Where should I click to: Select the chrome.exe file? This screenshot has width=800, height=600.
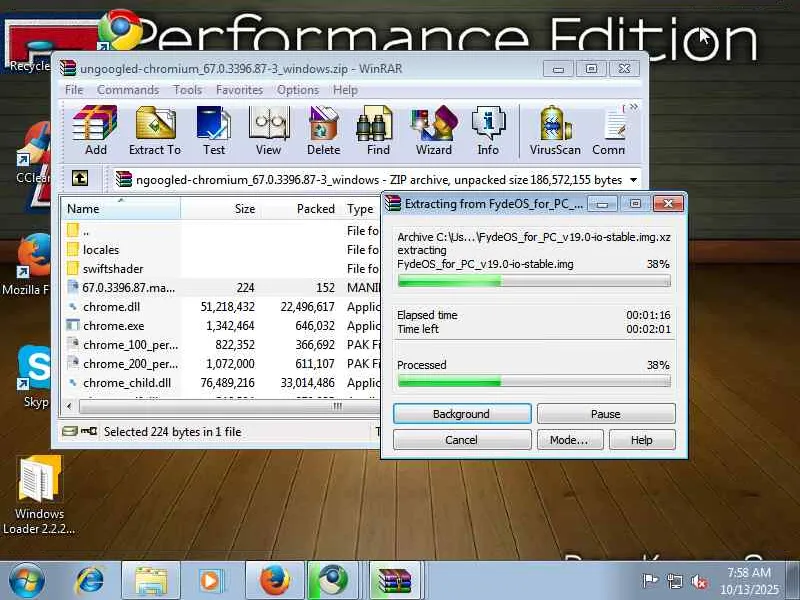(x=221, y=326)
